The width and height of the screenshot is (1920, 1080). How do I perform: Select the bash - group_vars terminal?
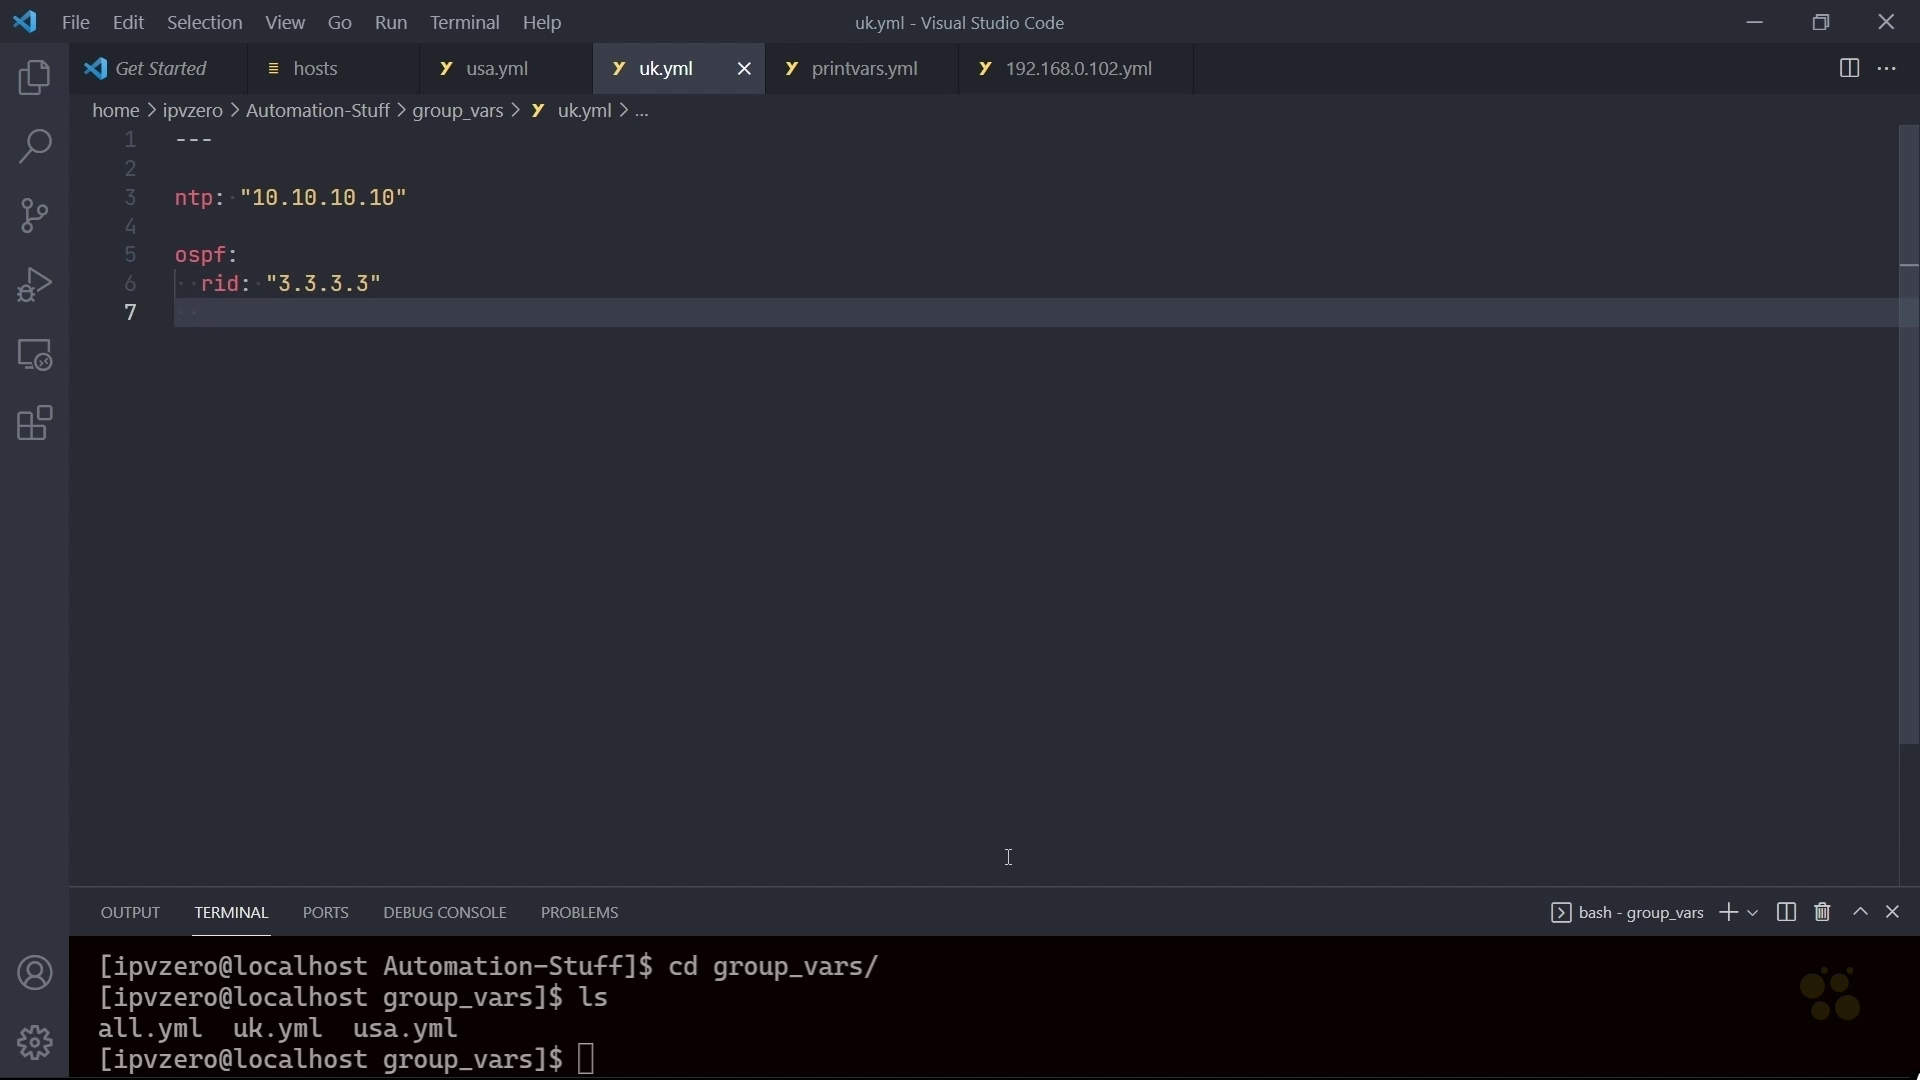1627,913
